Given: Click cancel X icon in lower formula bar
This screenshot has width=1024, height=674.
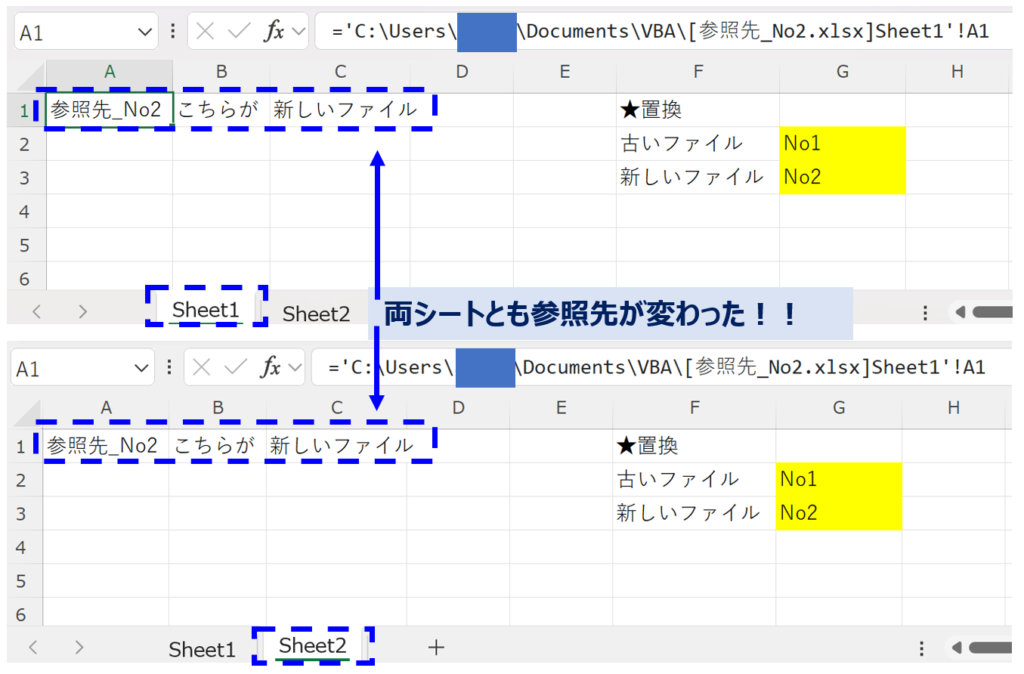Looking at the screenshot, I should point(201,367).
